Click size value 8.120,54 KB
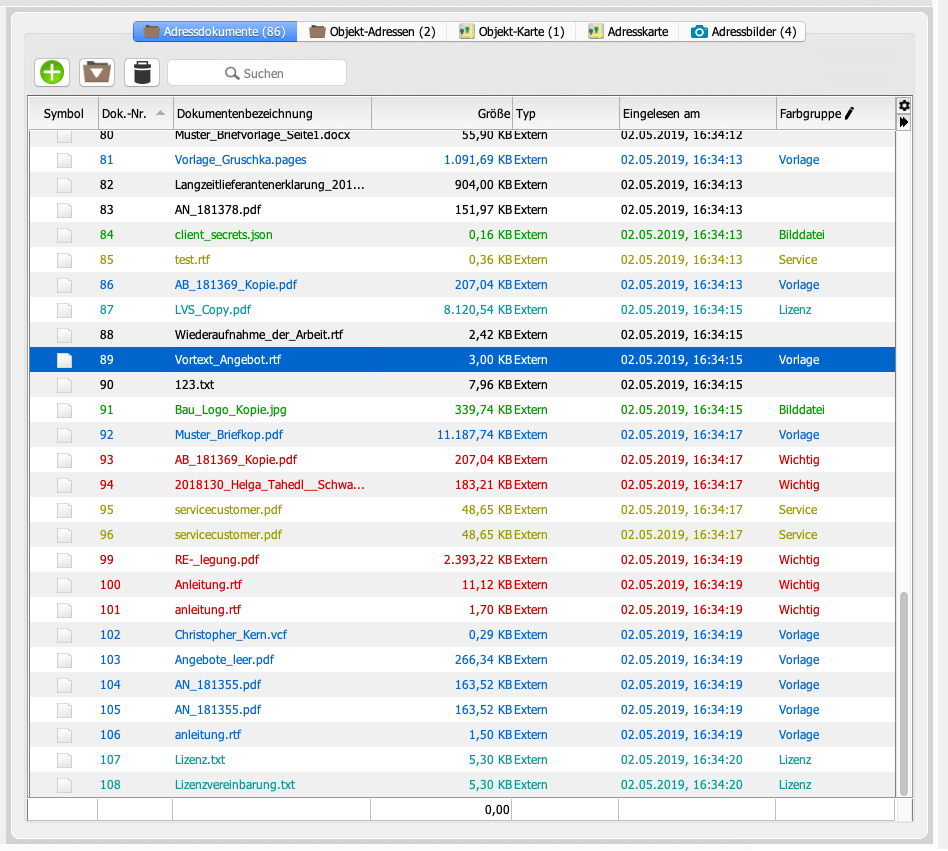This screenshot has width=948, height=851. pyautogui.click(x=478, y=310)
